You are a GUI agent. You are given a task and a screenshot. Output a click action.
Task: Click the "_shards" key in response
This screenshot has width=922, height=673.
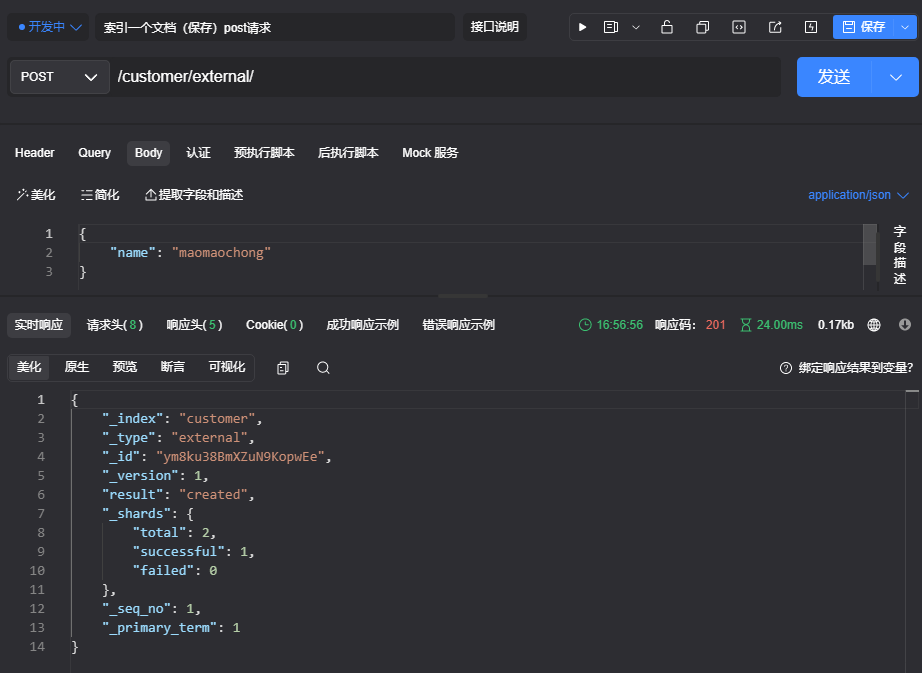(x=136, y=514)
